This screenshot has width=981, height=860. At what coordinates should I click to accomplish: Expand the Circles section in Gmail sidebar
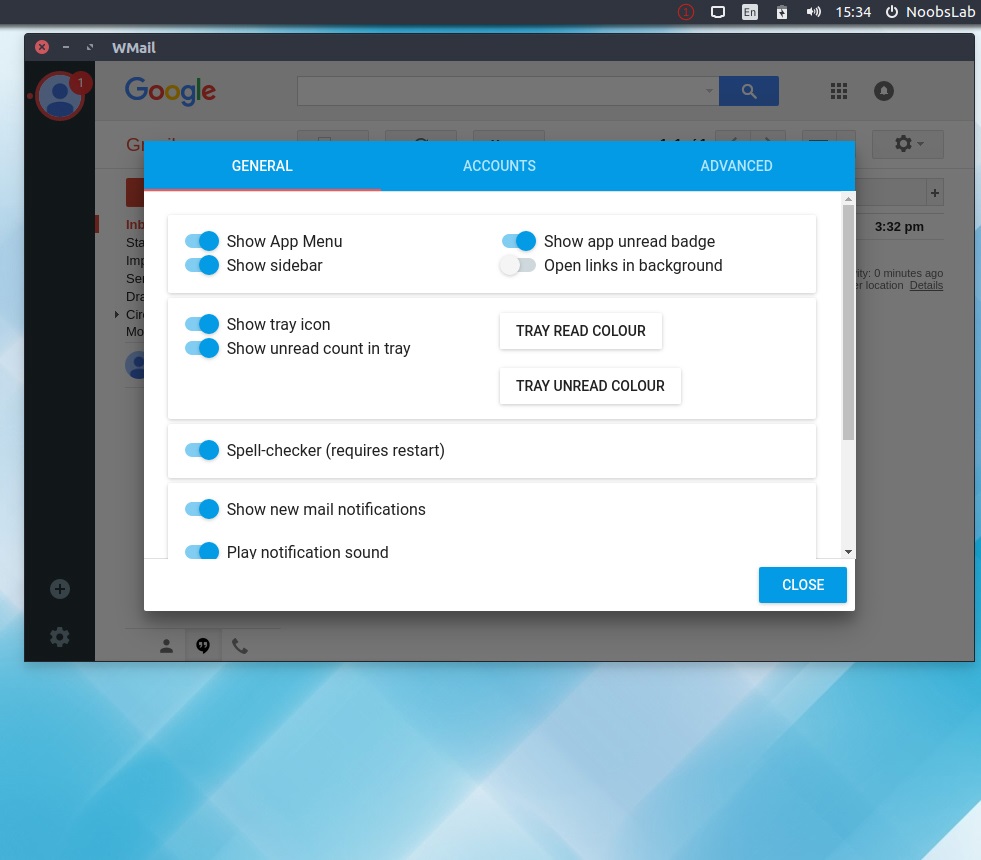pyautogui.click(x=117, y=314)
